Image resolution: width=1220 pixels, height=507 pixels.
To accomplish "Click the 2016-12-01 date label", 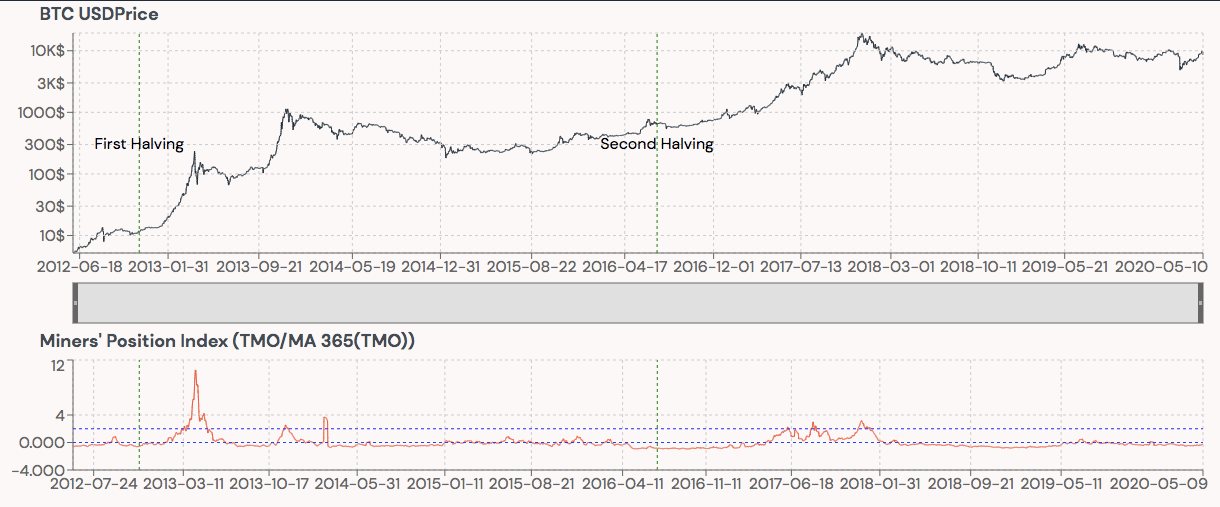I will pyautogui.click(x=712, y=266).
